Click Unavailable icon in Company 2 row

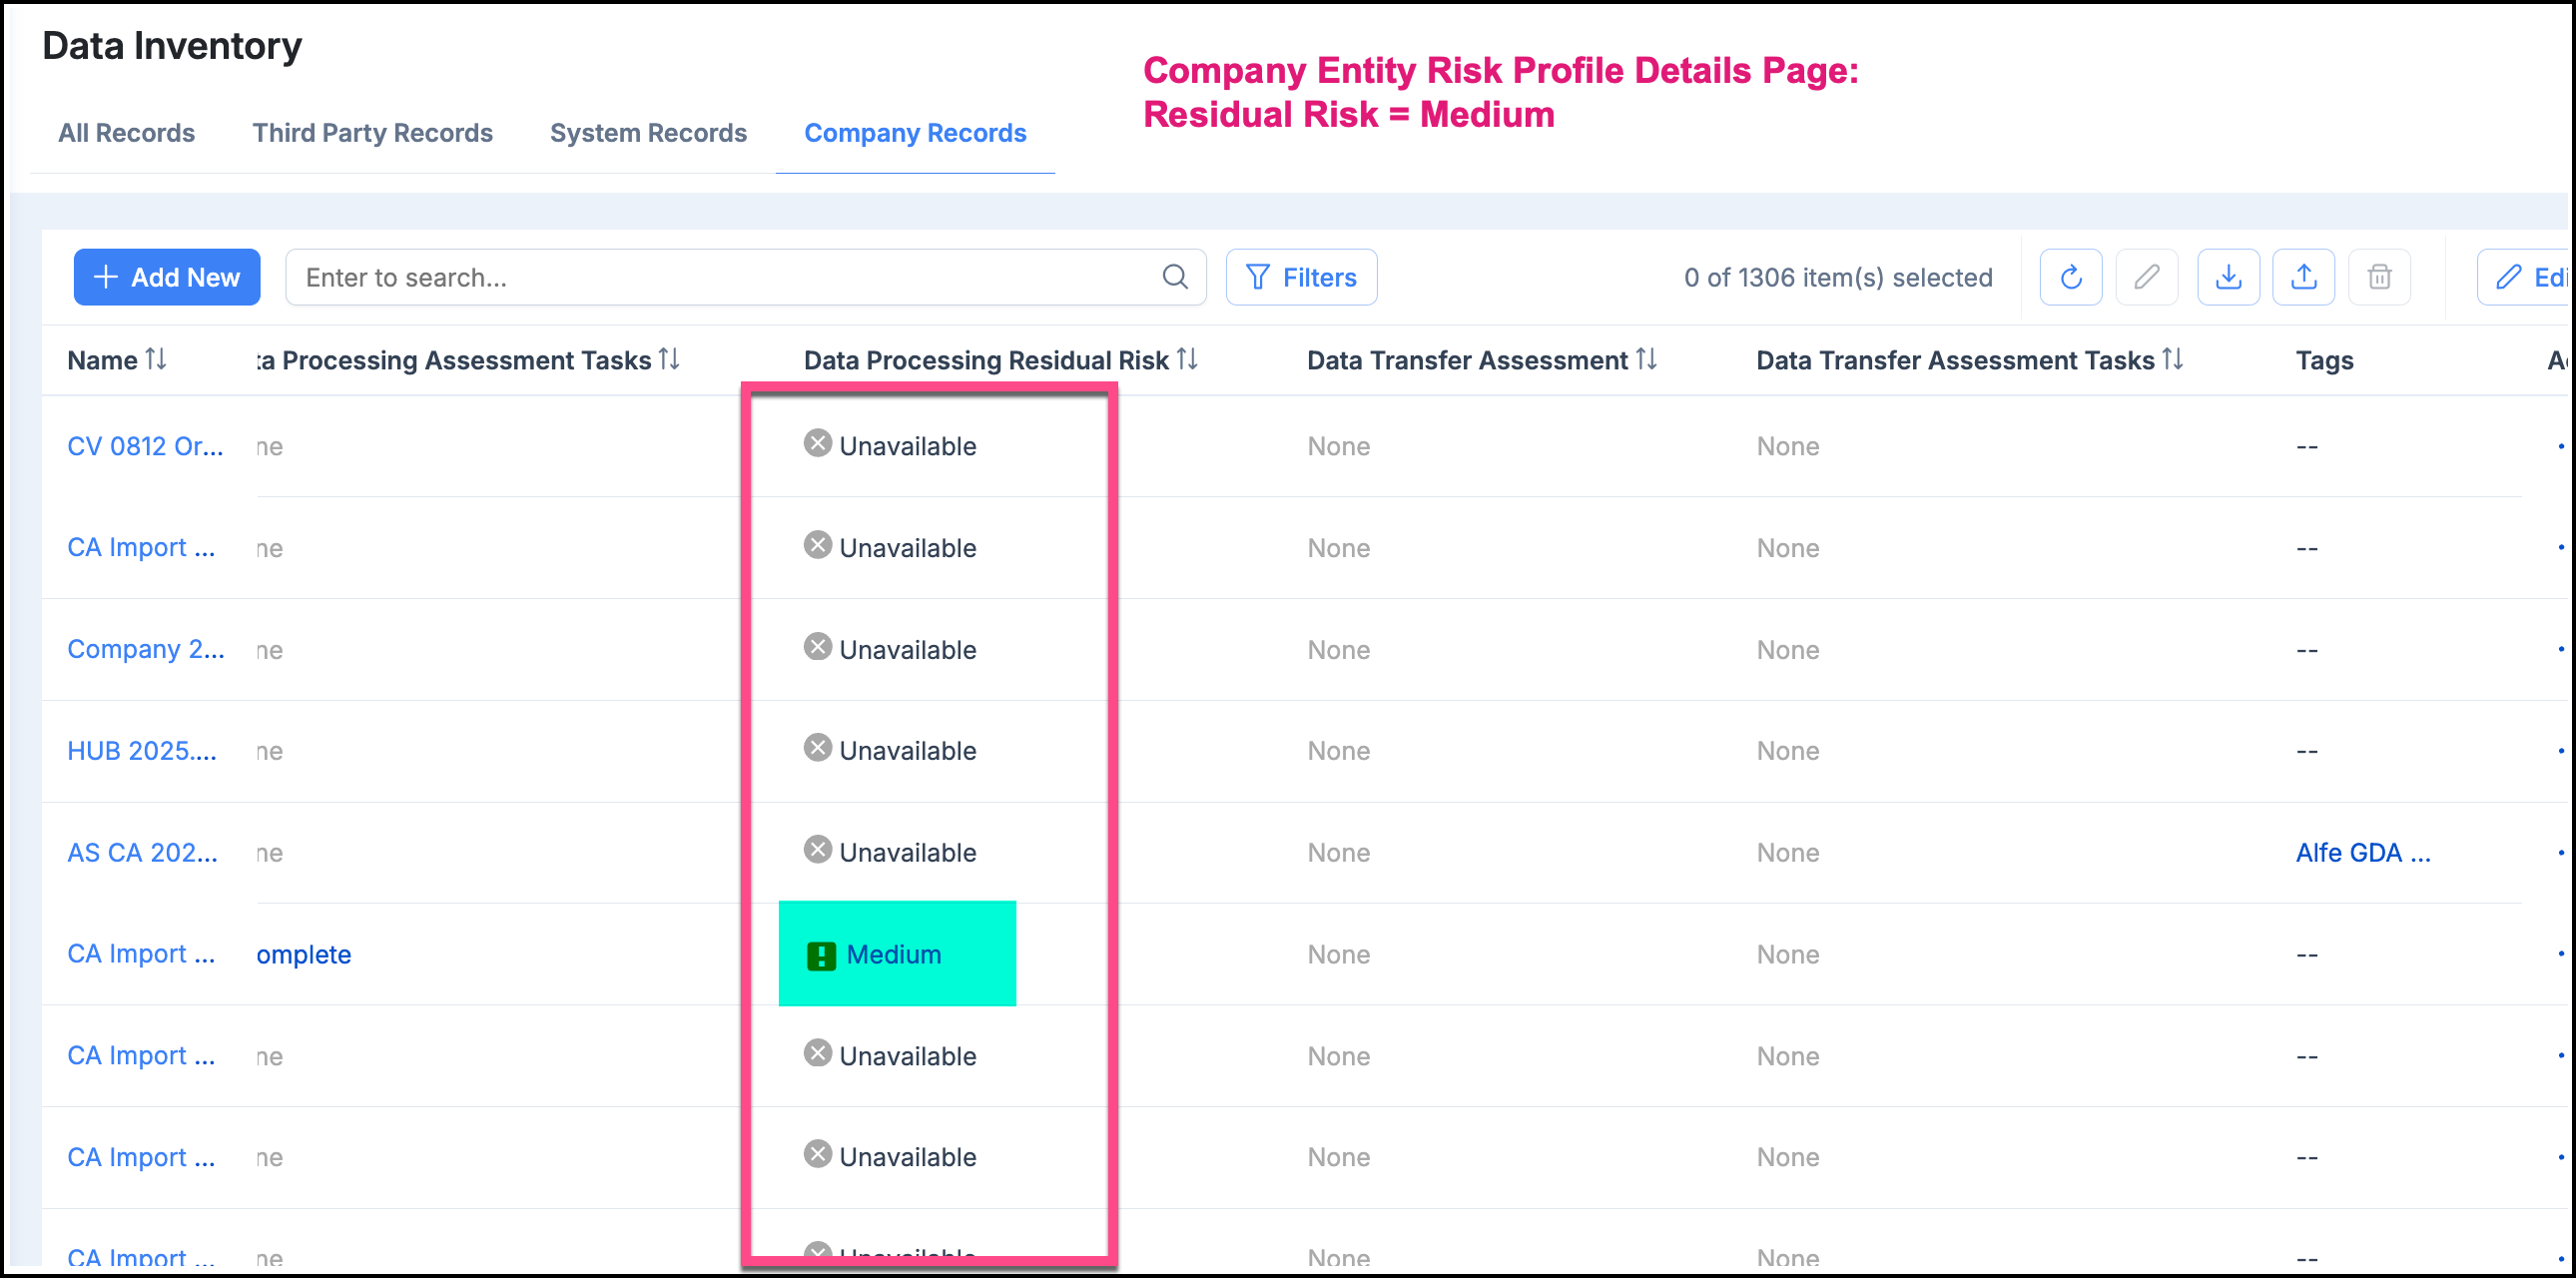pyautogui.click(x=818, y=648)
